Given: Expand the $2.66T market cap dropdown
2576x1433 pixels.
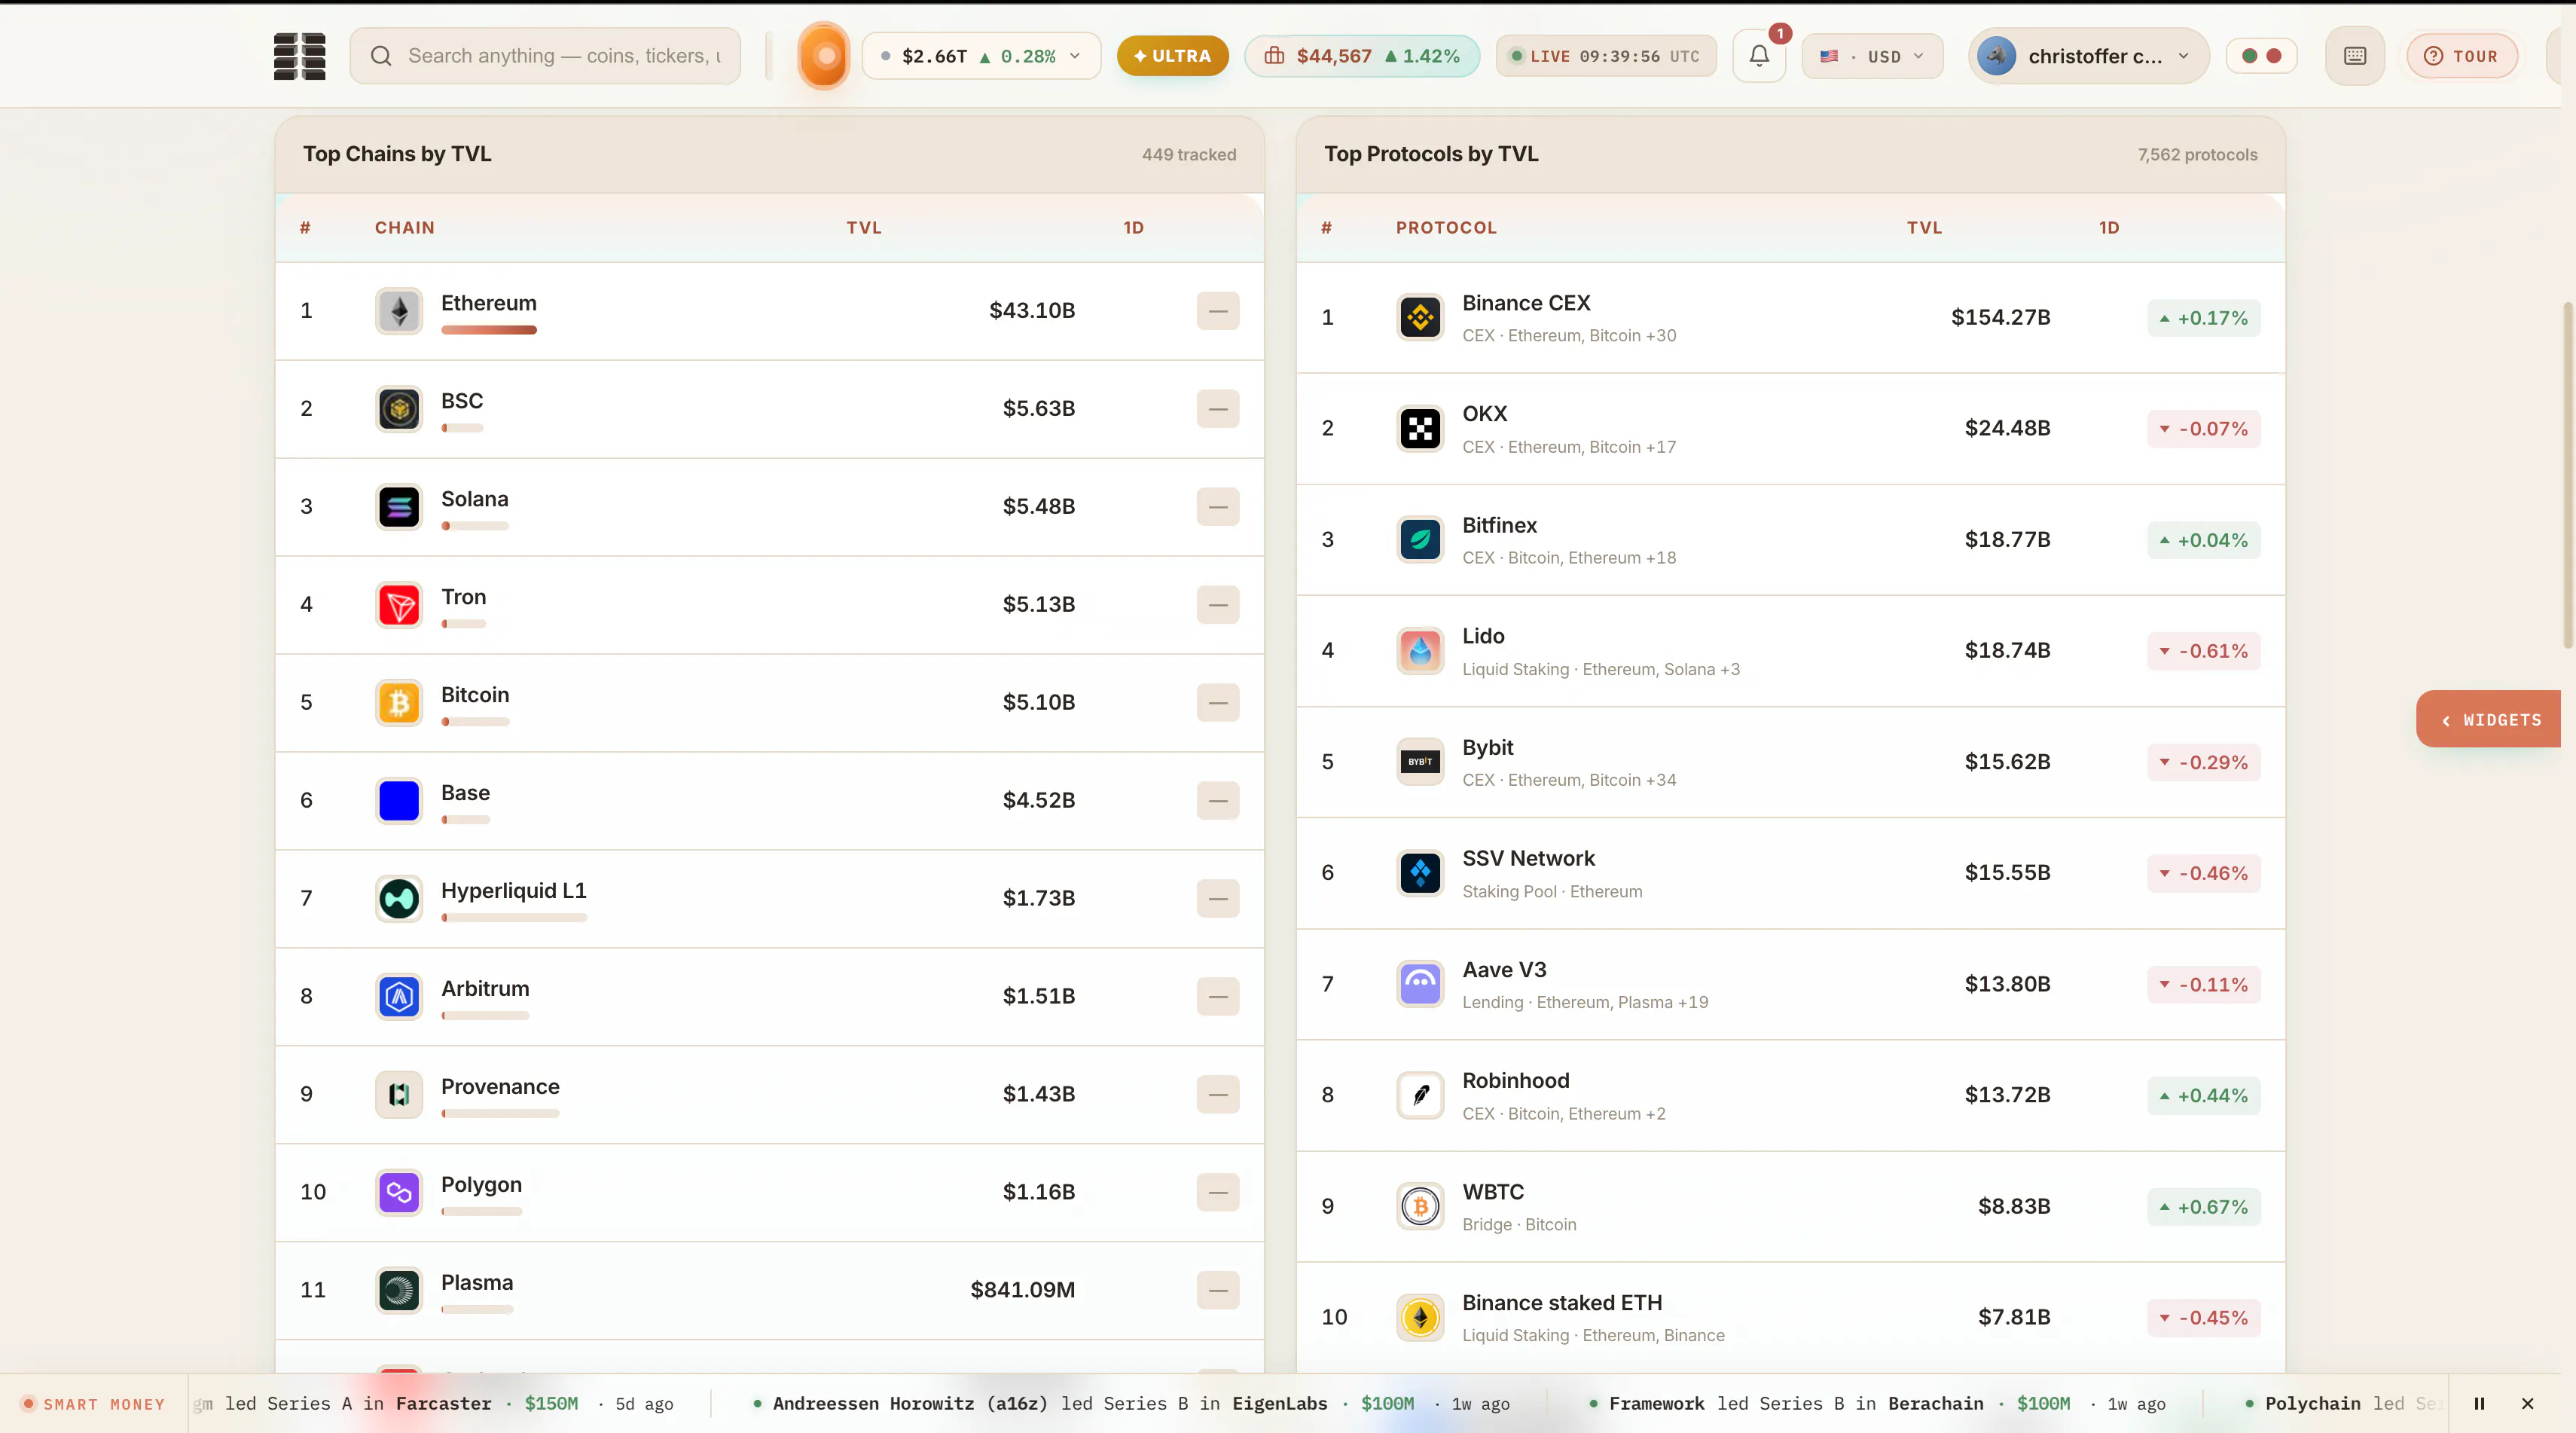Looking at the screenshot, I should [981, 56].
